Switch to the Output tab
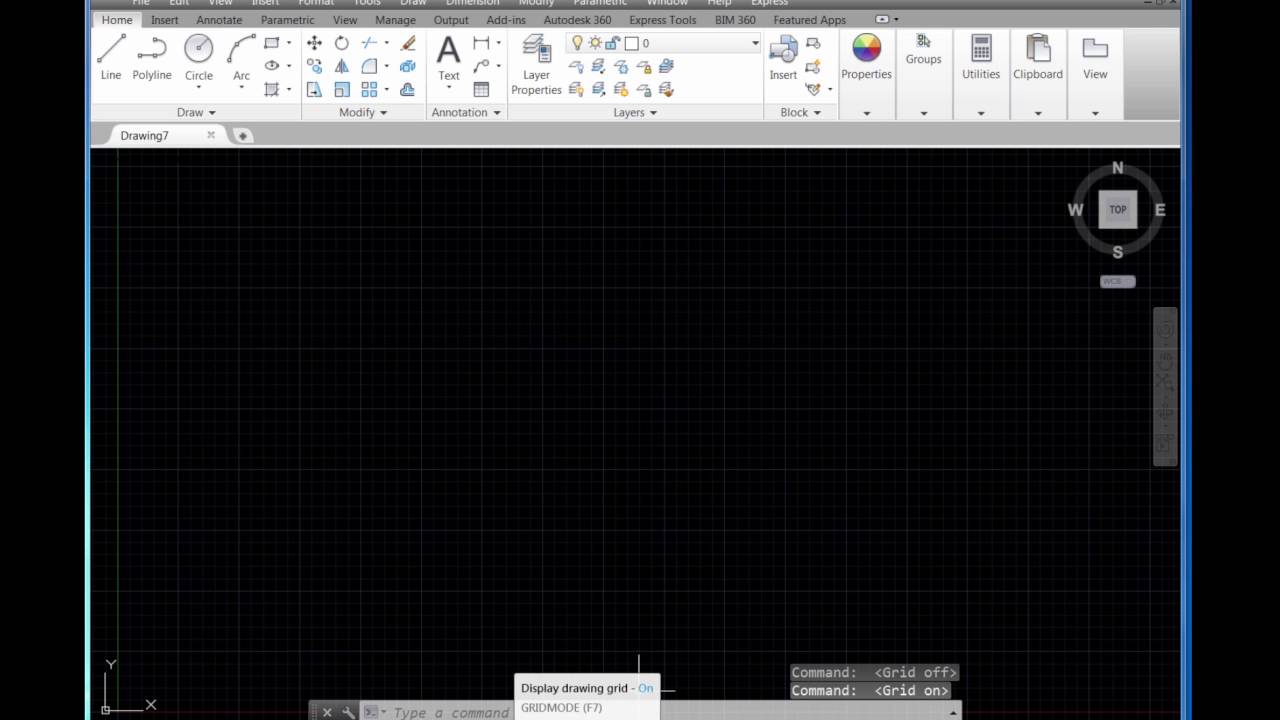1280x720 pixels. point(451,20)
